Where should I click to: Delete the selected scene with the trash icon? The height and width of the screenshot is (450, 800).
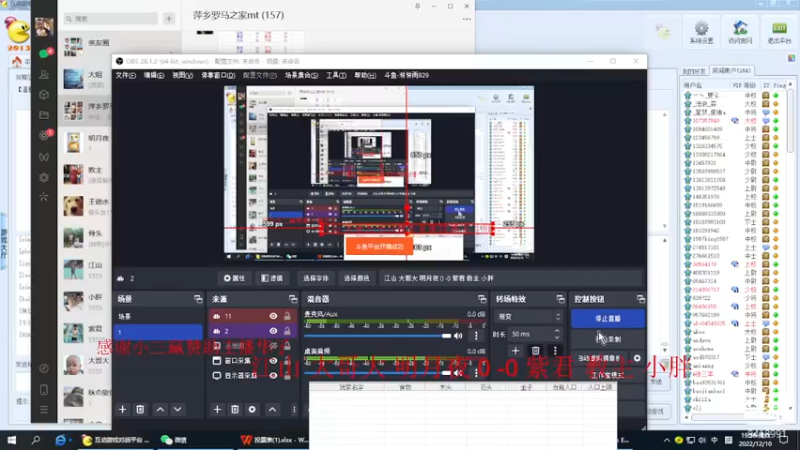[140, 409]
